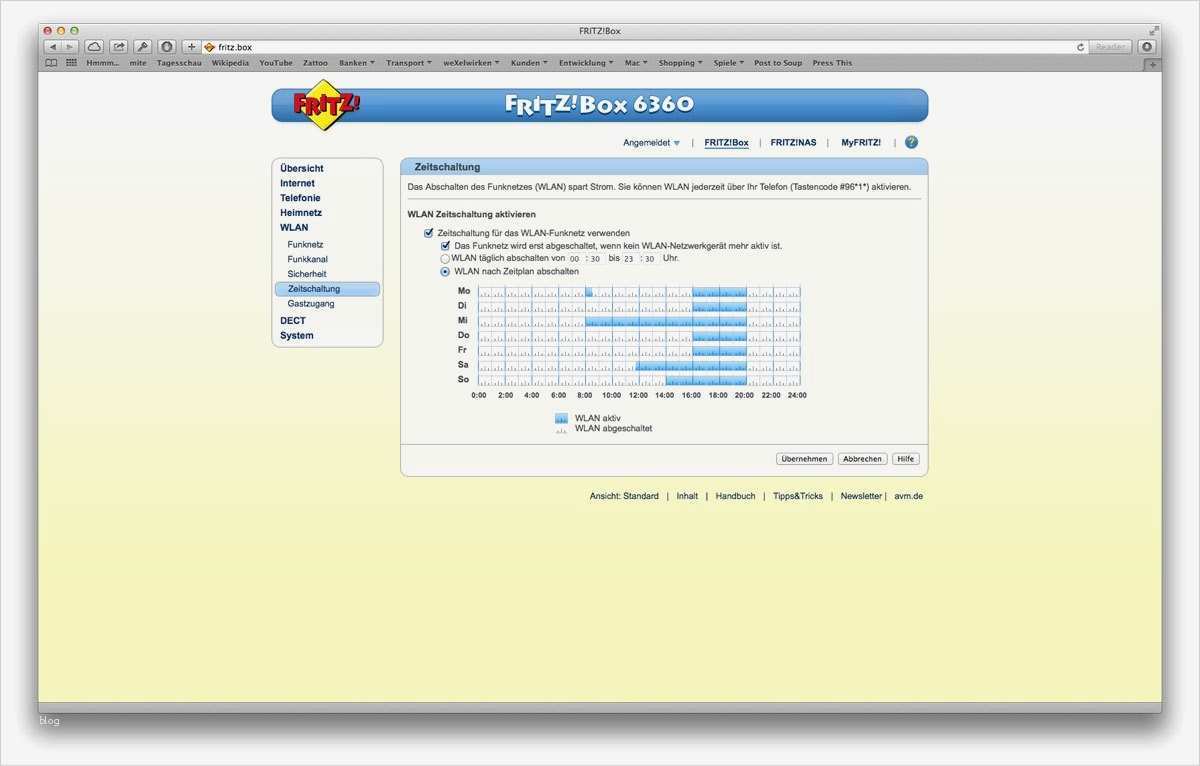The height and width of the screenshot is (766, 1200).
Task: Open the Shopping bookmarks folder
Action: click(x=681, y=63)
